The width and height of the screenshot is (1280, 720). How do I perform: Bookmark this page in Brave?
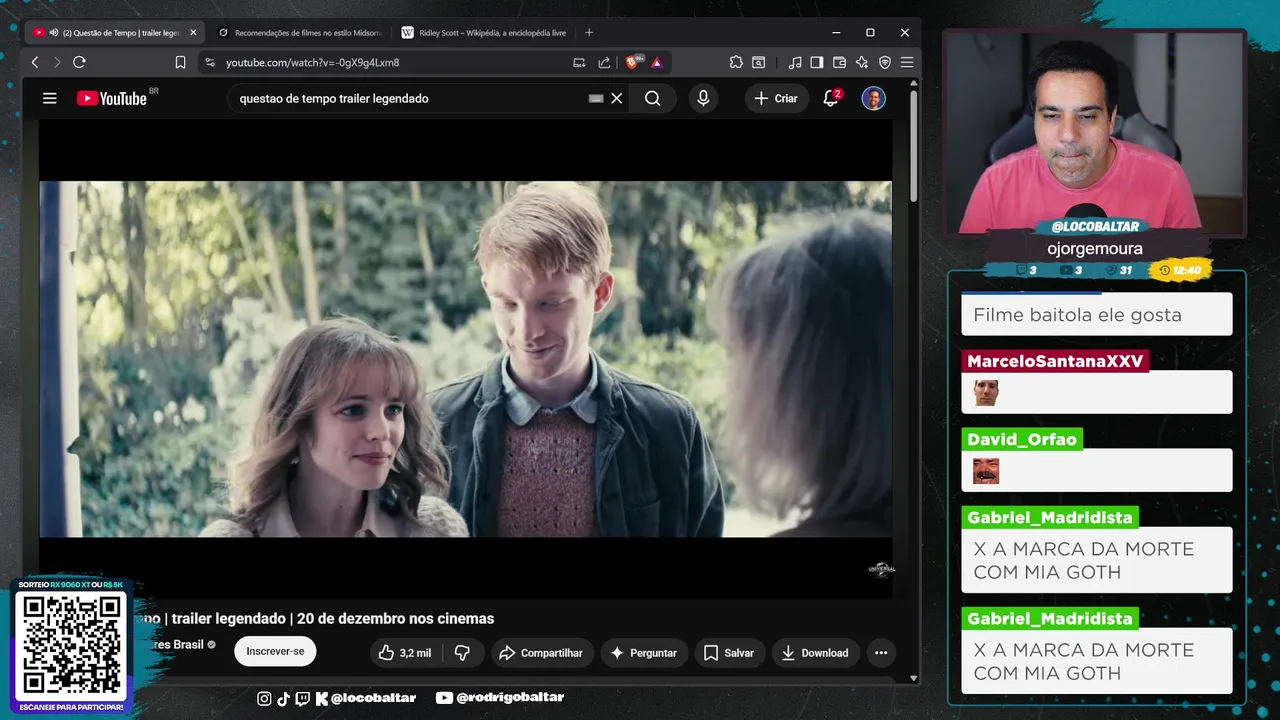[180, 62]
